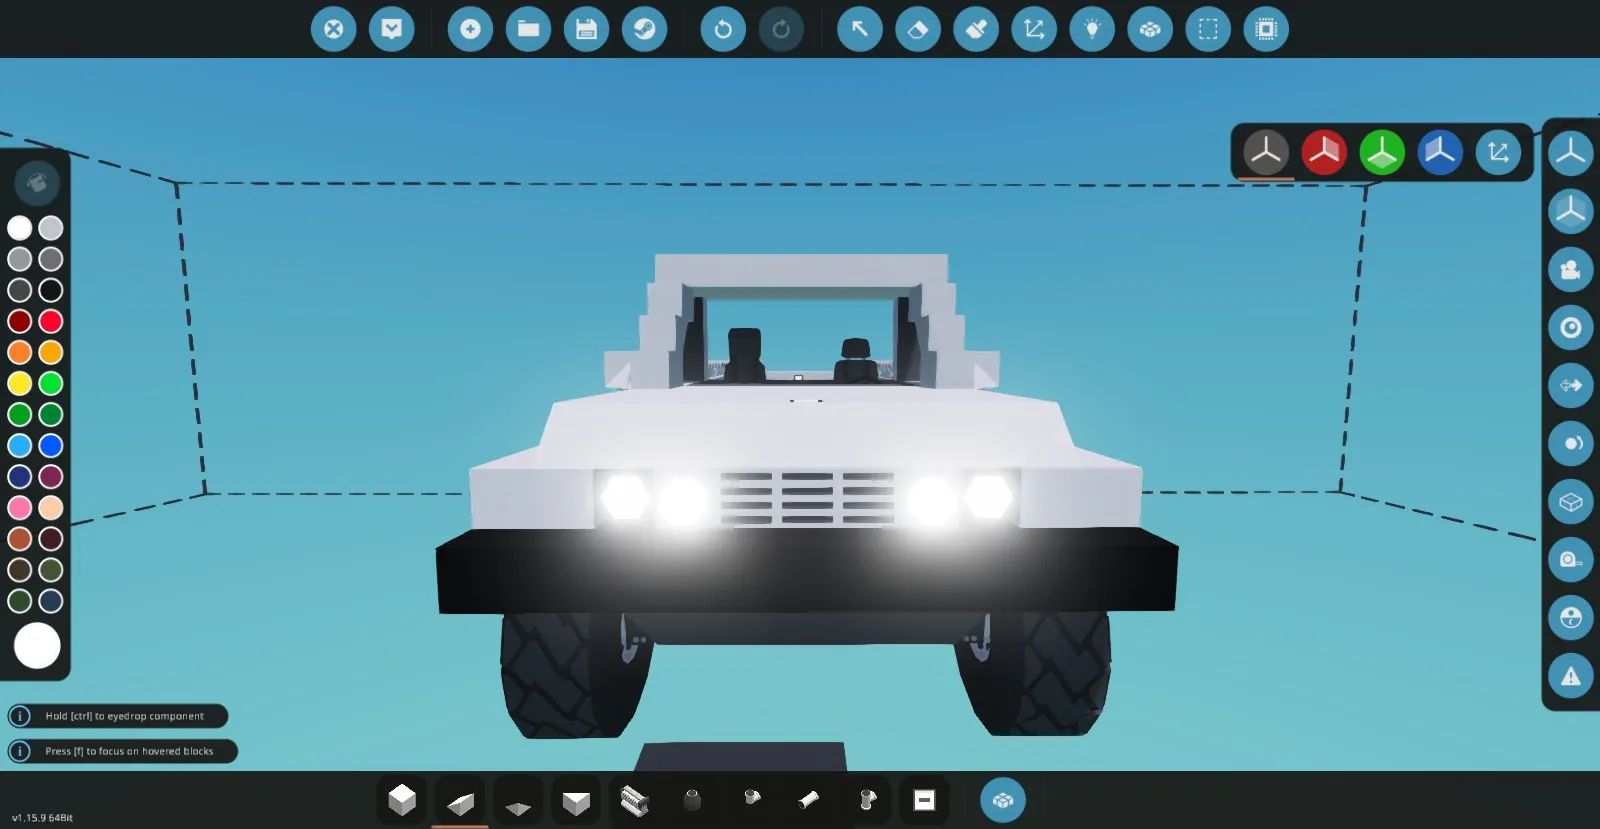Open the Steam Workshop upload icon
Image resolution: width=1600 pixels, height=829 pixels.
tap(644, 29)
